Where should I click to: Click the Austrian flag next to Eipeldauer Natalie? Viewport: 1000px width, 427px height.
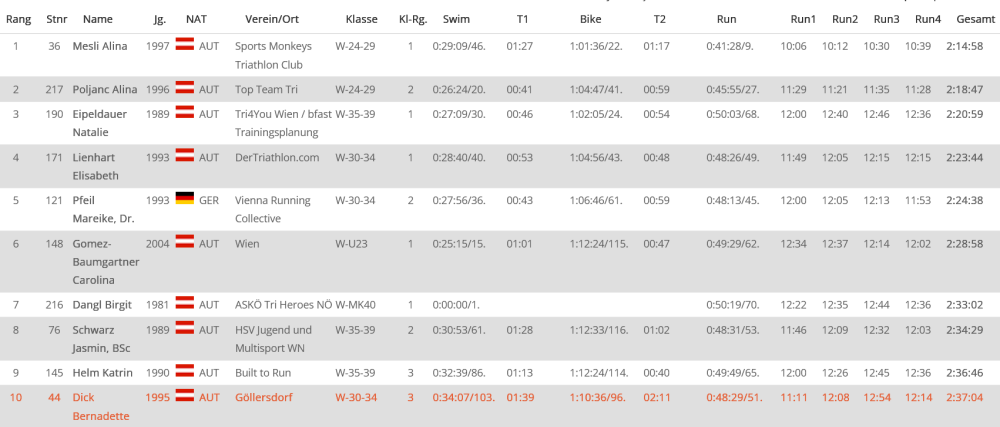[184, 112]
